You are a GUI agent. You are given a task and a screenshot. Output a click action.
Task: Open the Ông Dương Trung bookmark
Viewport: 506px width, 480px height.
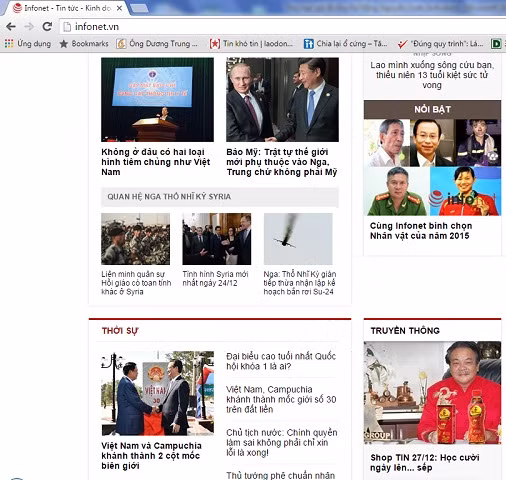(157, 44)
